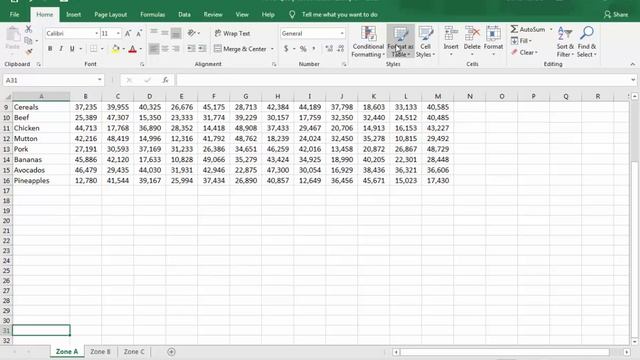Apply the yellow Fill Color swatch
The height and width of the screenshot is (360, 640).
point(116,49)
